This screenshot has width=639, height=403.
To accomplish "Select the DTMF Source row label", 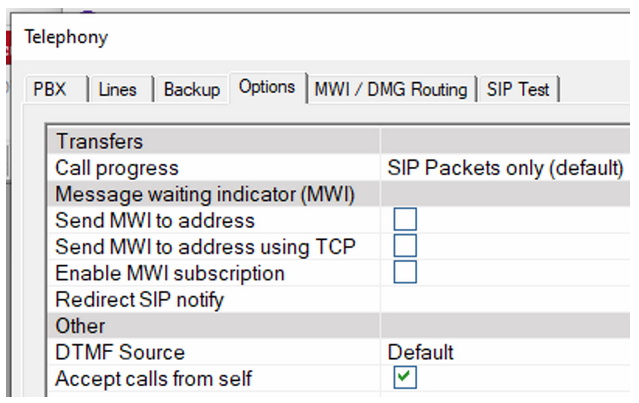I will point(120,352).
